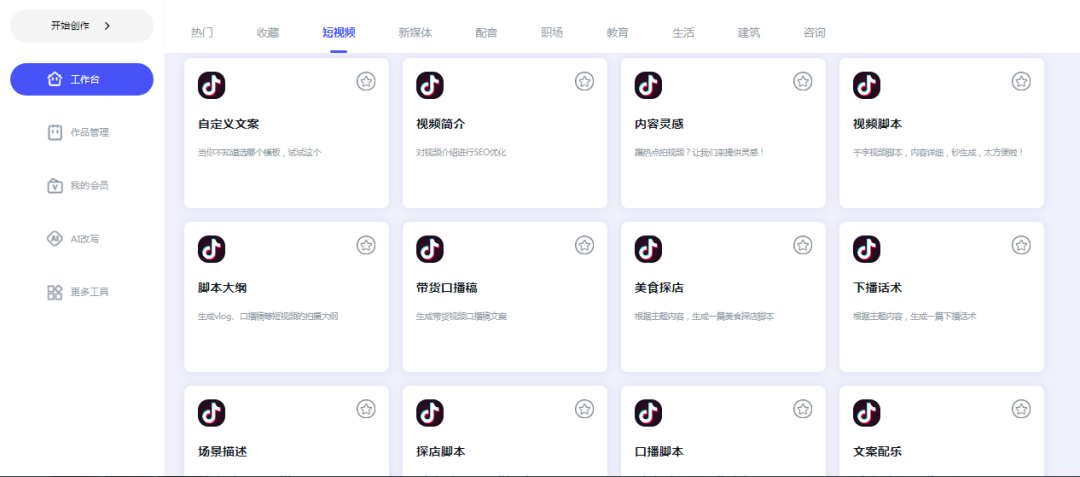Open the 脚本大纲 template title

coord(222,288)
